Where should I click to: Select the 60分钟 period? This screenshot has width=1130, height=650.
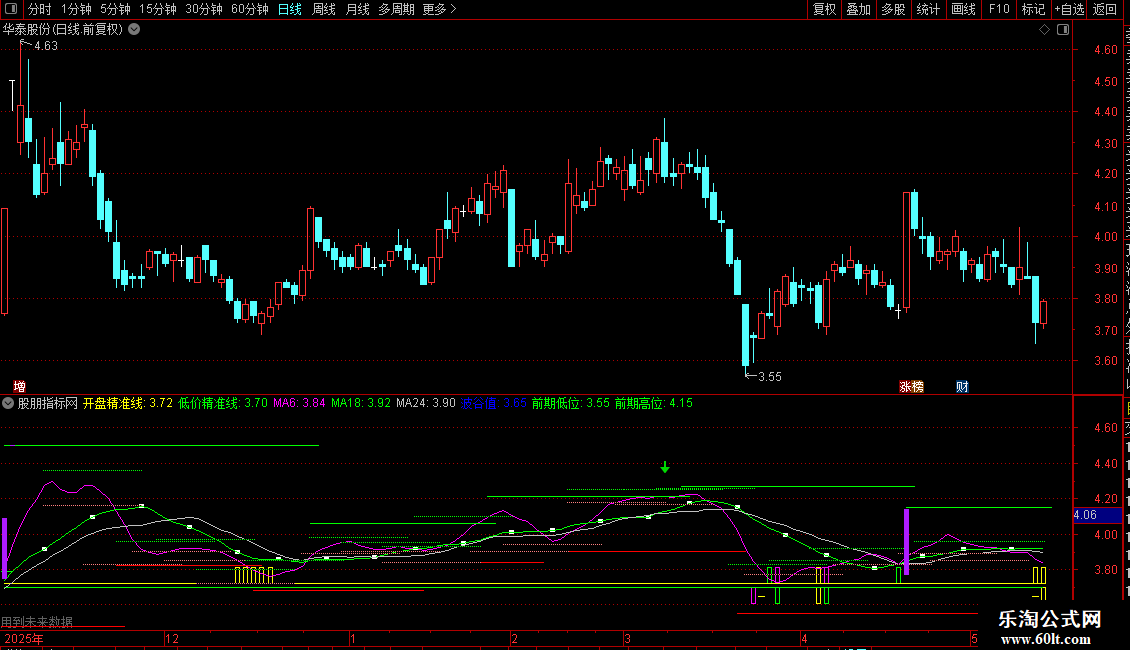point(249,9)
